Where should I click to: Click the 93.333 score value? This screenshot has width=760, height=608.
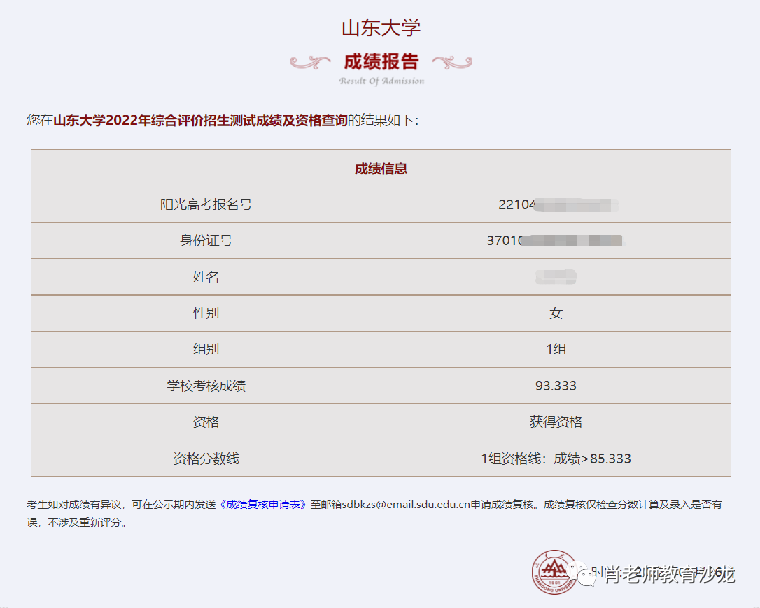pos(556,386)
